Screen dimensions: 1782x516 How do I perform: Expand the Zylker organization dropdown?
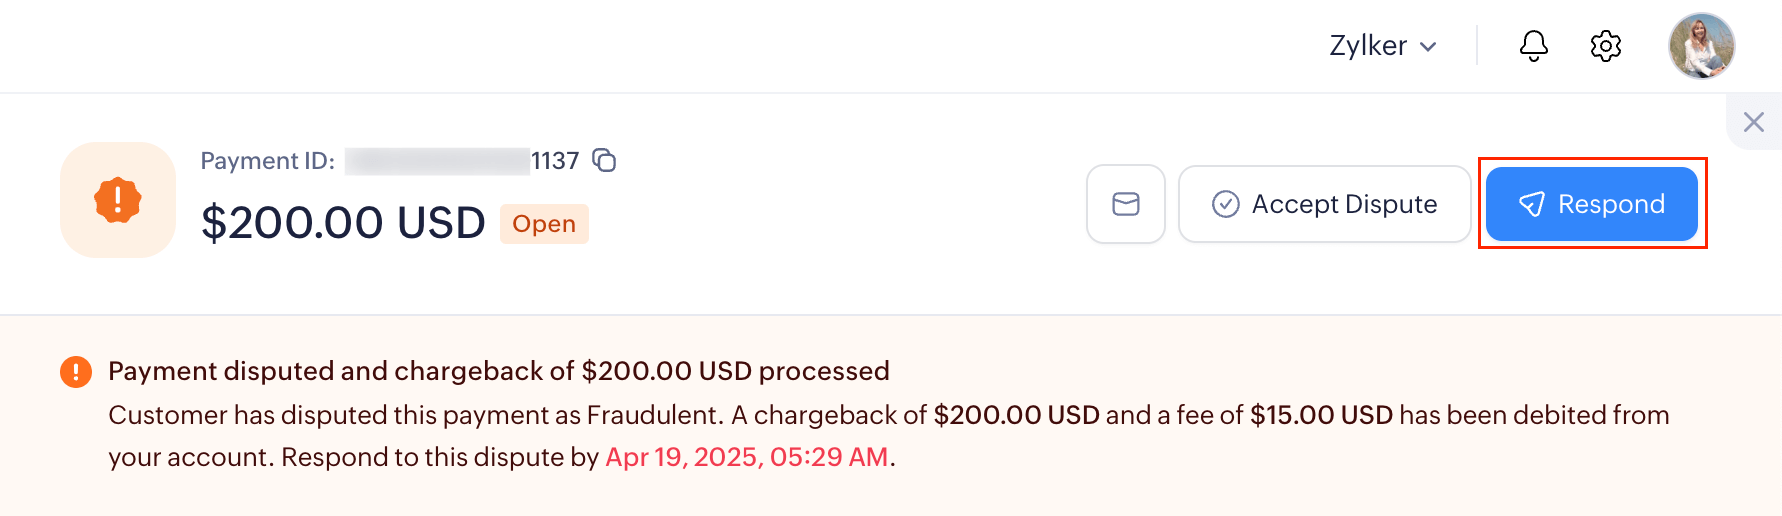(x=1382, y=46)
